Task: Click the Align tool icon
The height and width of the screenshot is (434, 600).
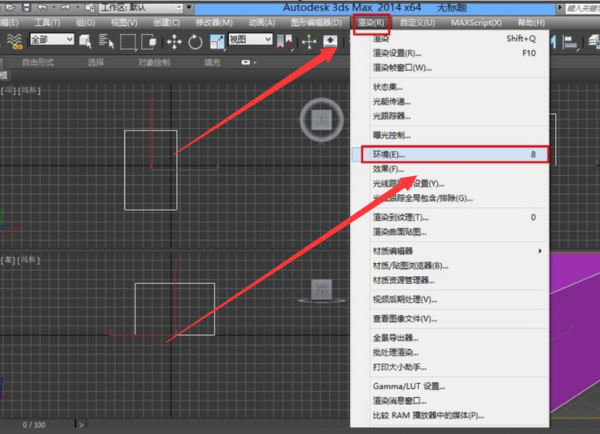Action: click(x=570, y=42)
